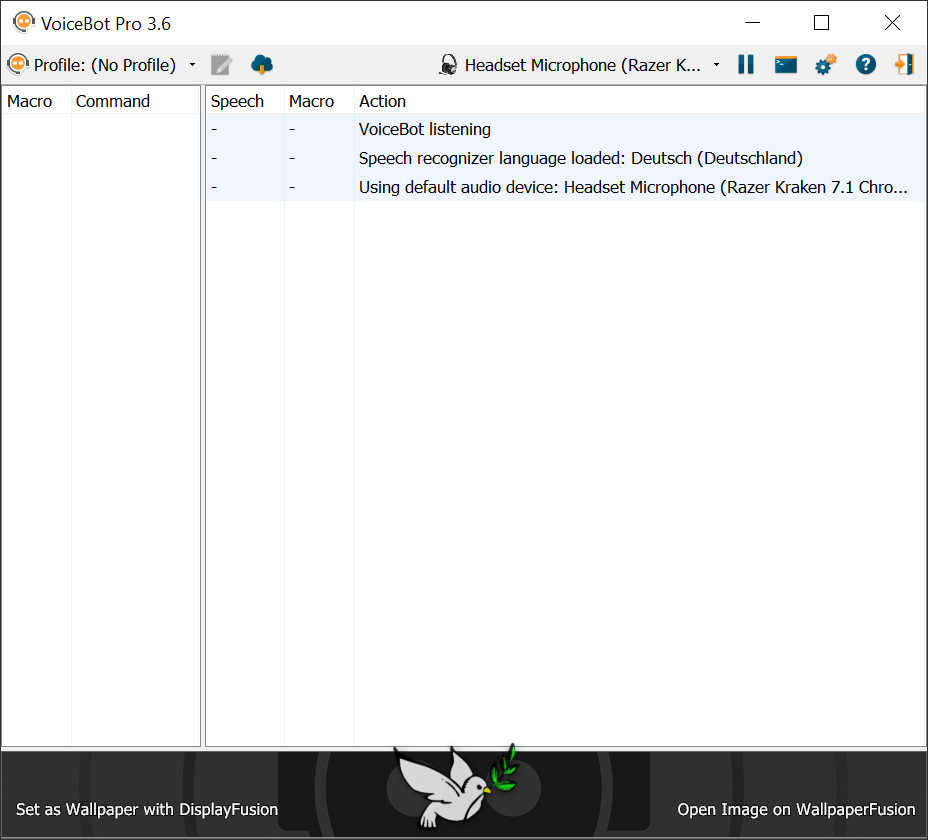Select the 'Using default audio device' log entry
928x840 pixels.
[566, 187]
